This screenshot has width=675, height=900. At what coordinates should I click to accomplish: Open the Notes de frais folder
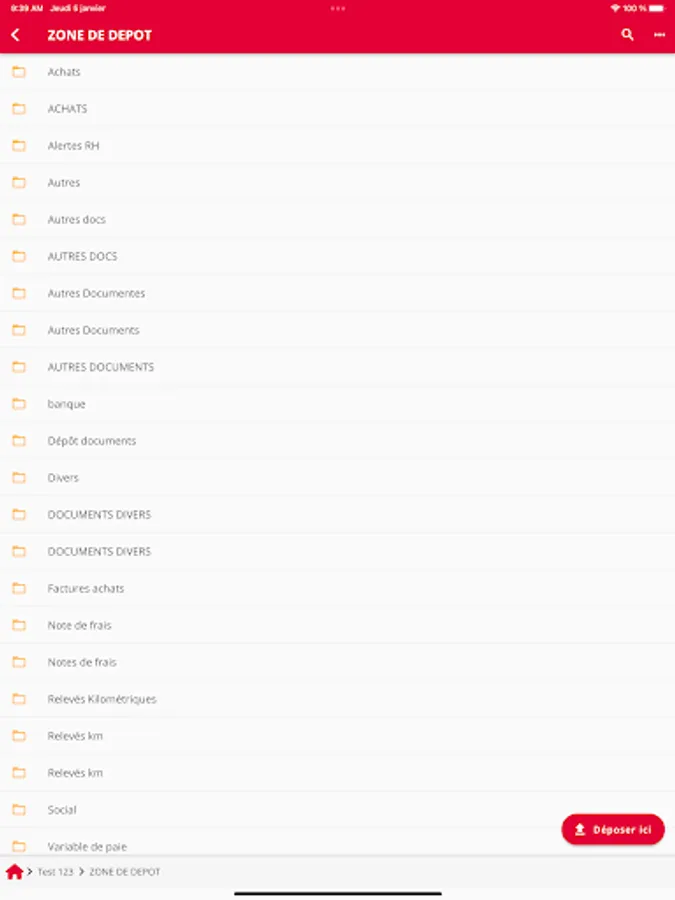(x=338, y=662)
